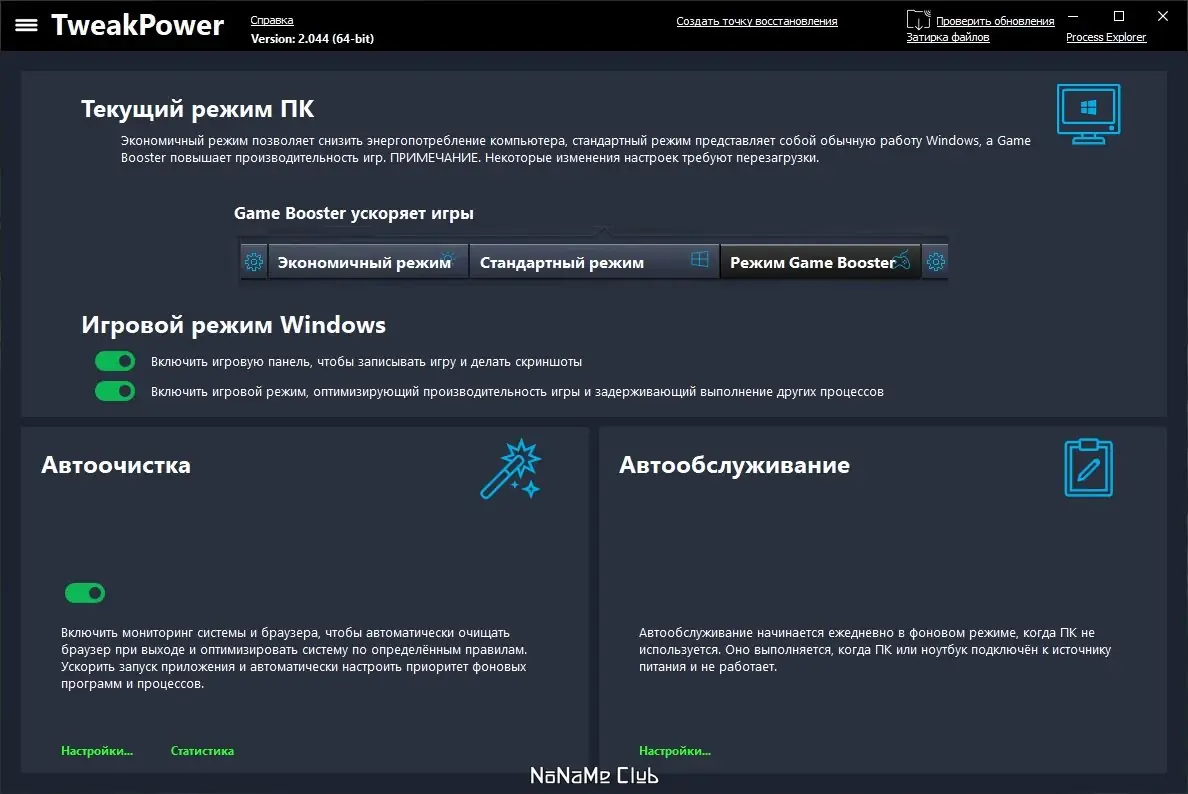Viewport: 1188px width, 794px height.
Task: Click the Автоочистка magic wand icon
Action: pyautogui.click(x=511, y=469)
